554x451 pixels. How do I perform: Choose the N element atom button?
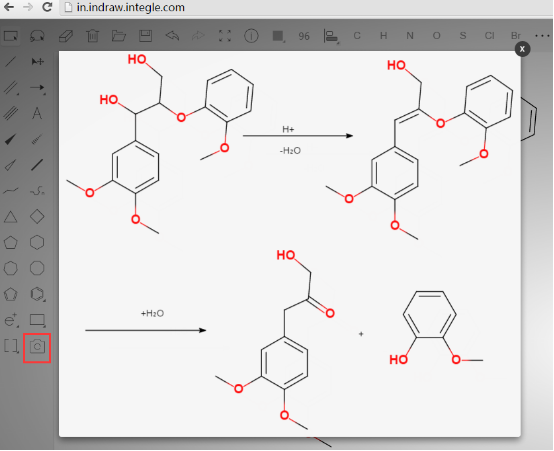pyautogui.click(x=410, y=36)
